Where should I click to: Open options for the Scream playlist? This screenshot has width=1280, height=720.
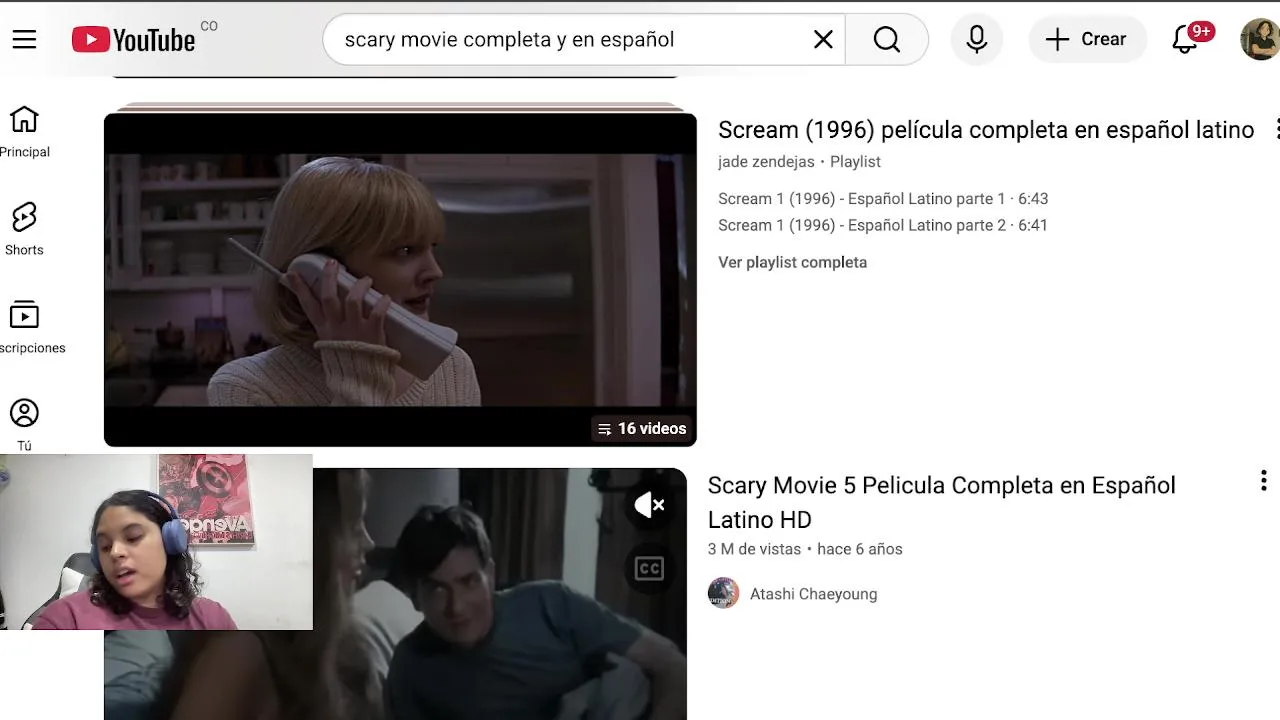1276,129
